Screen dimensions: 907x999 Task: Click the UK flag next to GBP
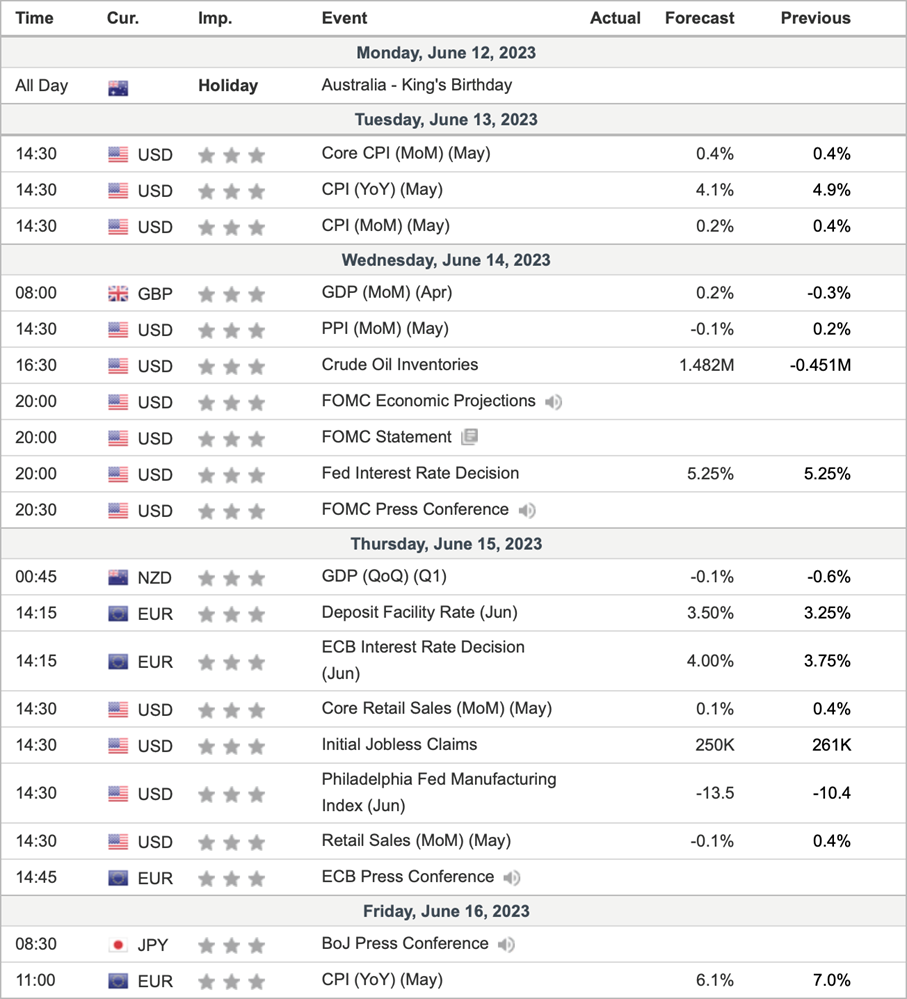click(118, 294)
